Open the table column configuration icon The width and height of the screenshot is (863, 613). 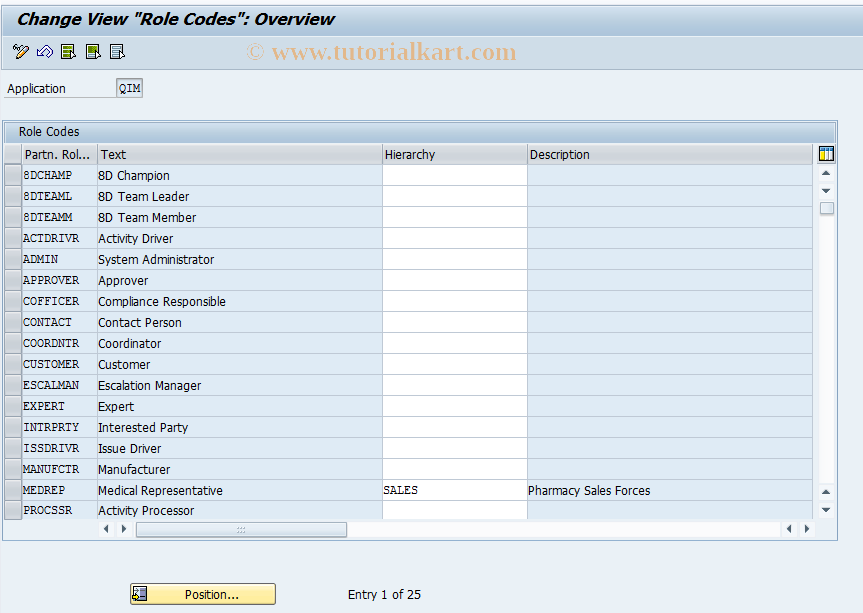tap(824, 153)
